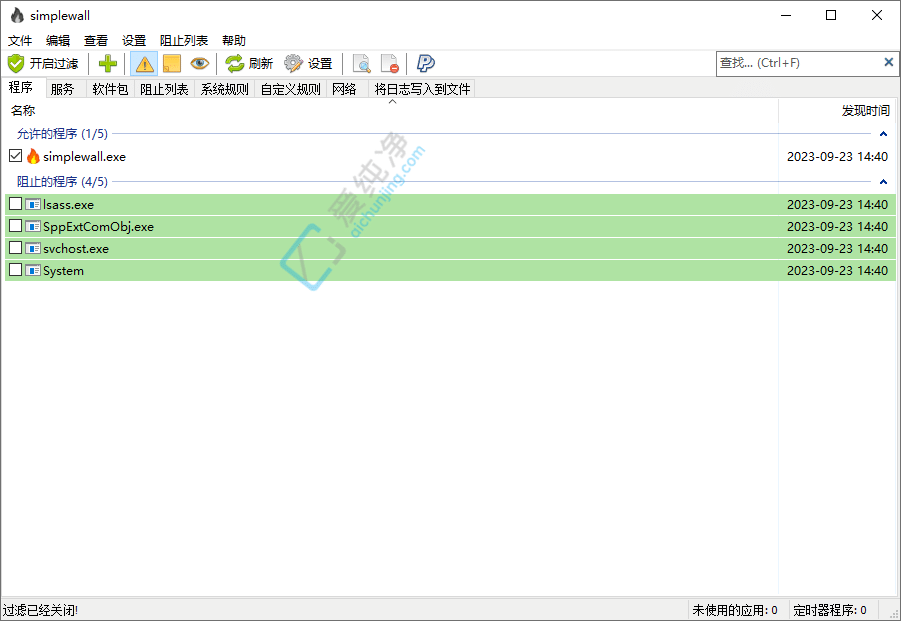Toggle the yellow sticky note log icon

[172, 63]
